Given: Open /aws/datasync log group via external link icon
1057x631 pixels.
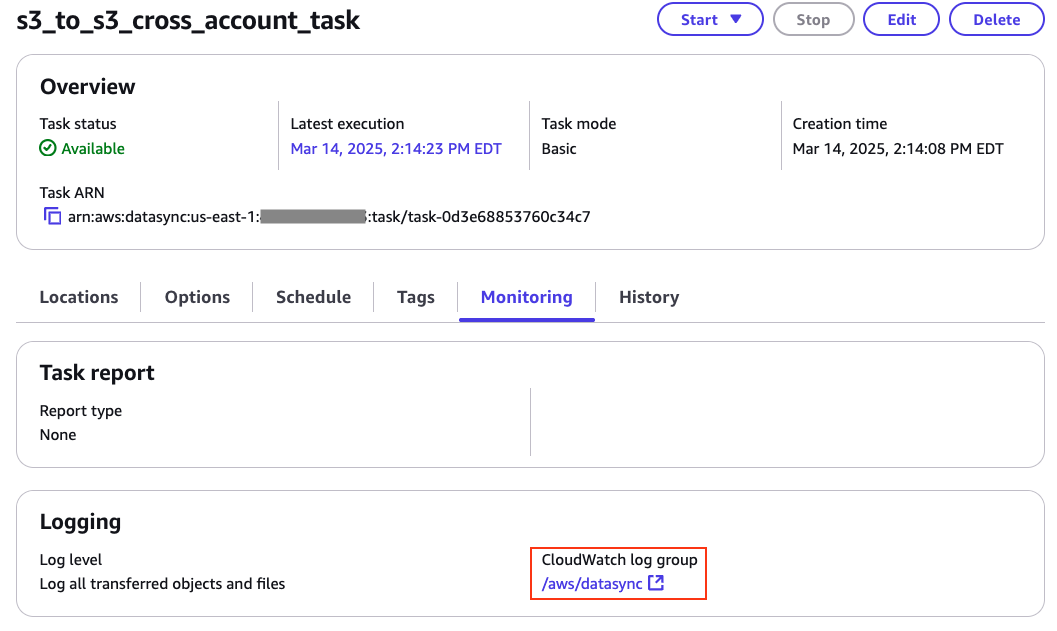Looking at the screenshot, I should (658, 583).
